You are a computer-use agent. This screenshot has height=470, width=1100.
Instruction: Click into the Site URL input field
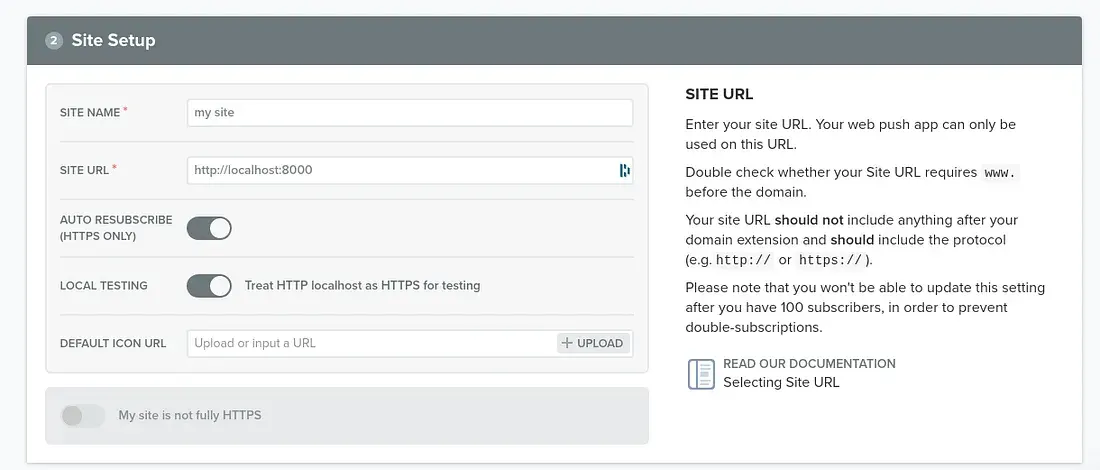(400, 170)
